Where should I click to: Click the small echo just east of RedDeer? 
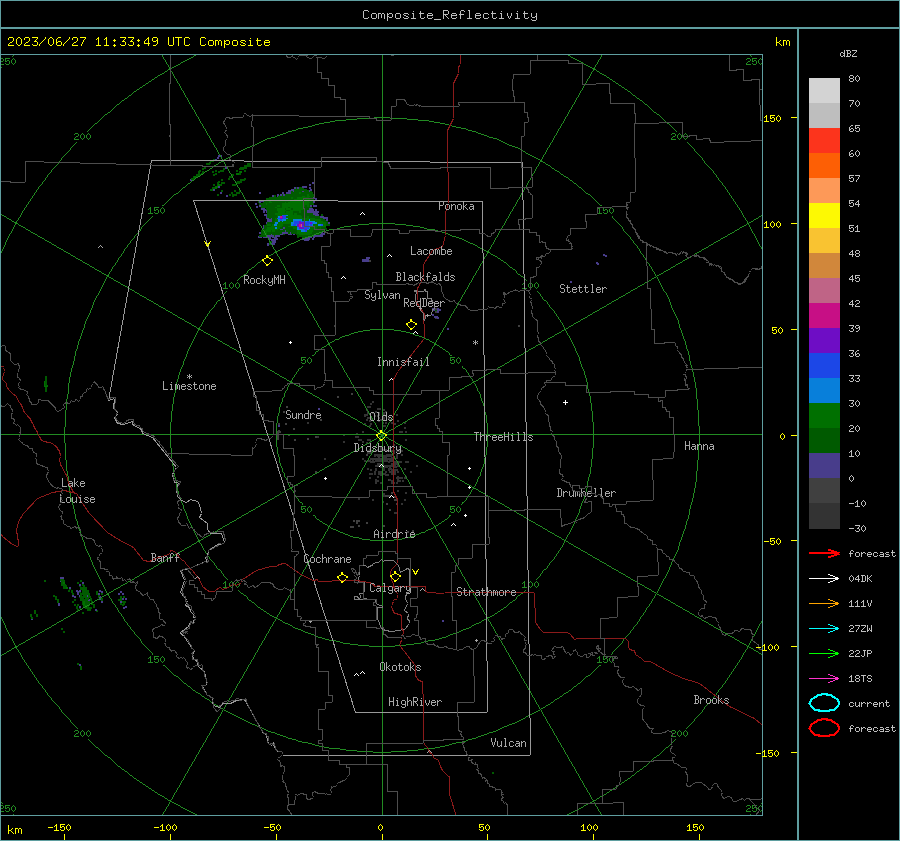tap(436, 313)
